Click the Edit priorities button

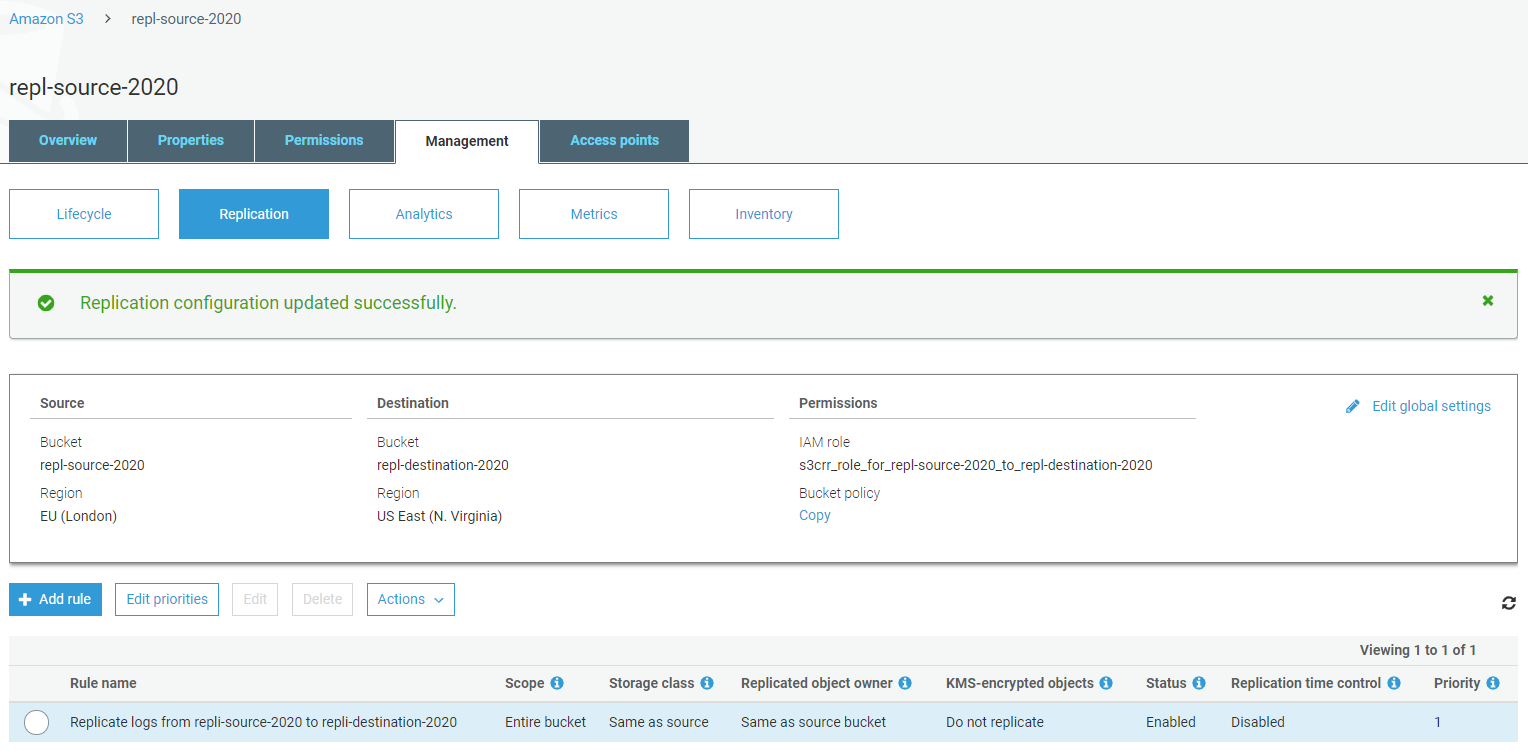pyautogui.click(x=167, y=600)
